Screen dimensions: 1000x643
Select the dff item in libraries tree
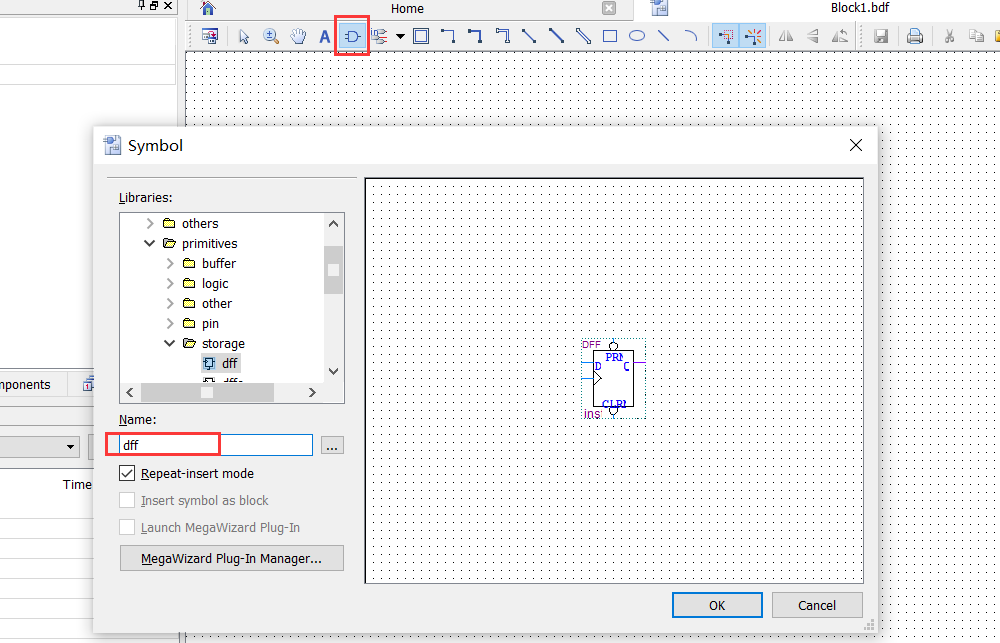[221, 364]
